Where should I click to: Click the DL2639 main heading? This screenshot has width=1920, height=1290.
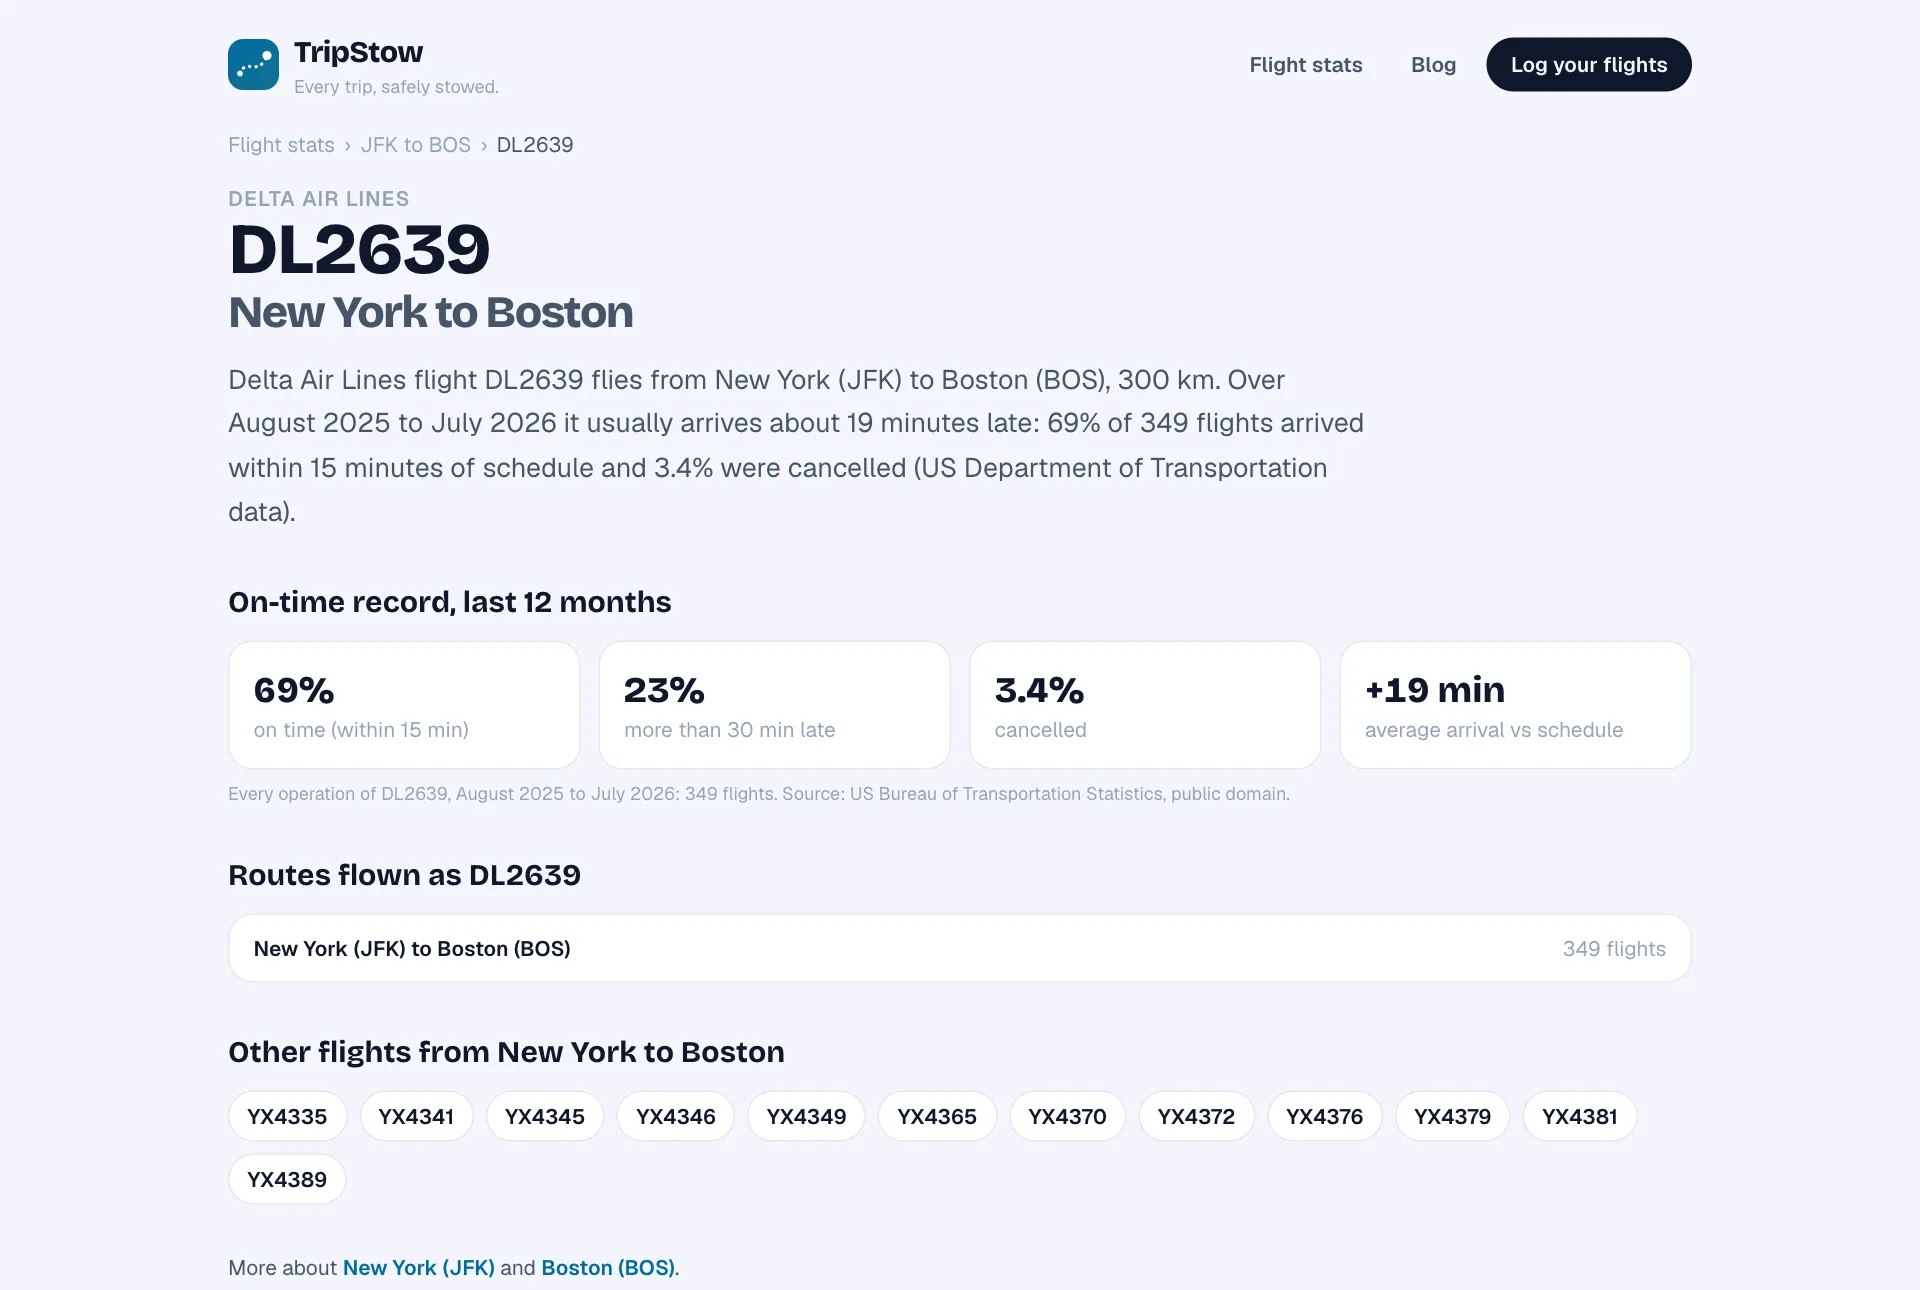[359, 249]
